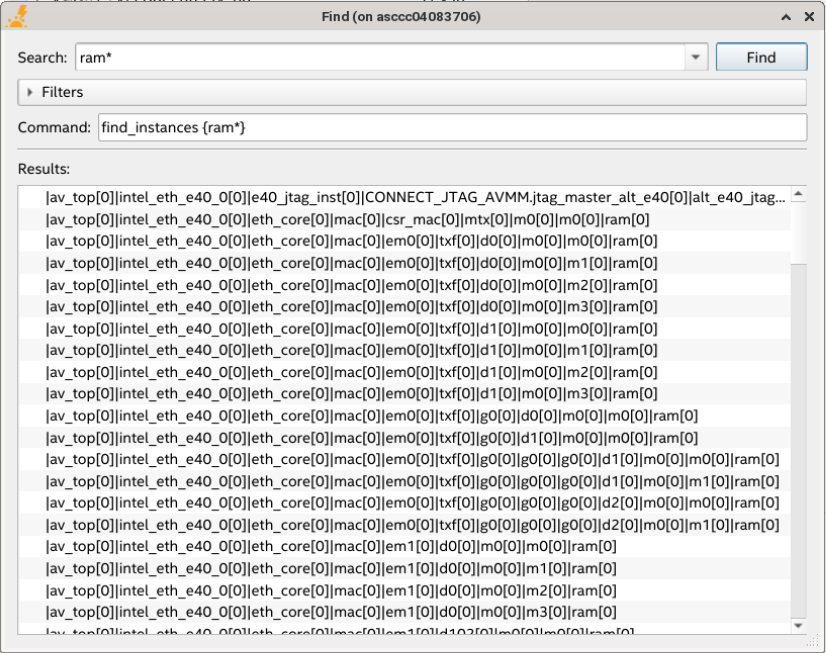Select result csr_mac[0]|mtx[0]|m0[0]|m0[0]|ram[0]
Viewport: 826px width, 653px height.
click(x=405, y=219)
